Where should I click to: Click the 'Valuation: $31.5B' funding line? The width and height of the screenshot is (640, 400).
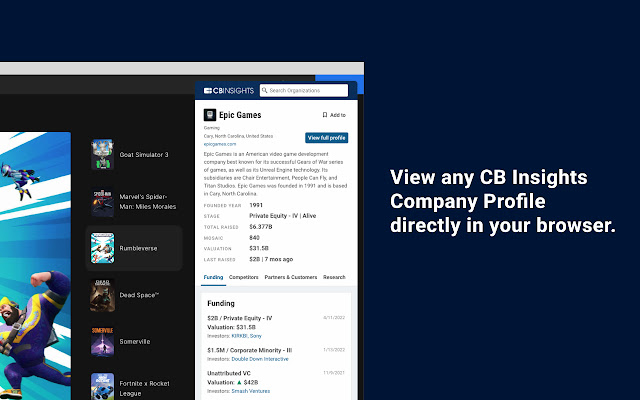coord(231,327)
